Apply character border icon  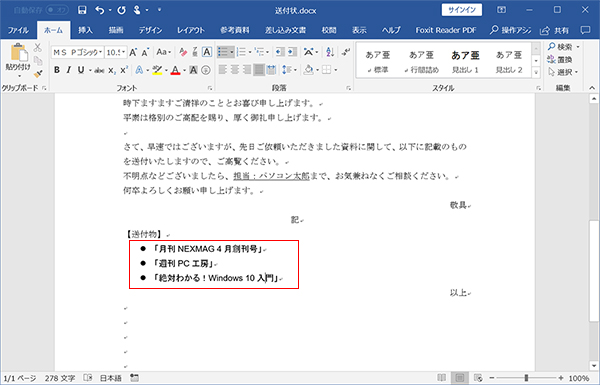click(207, 52)
